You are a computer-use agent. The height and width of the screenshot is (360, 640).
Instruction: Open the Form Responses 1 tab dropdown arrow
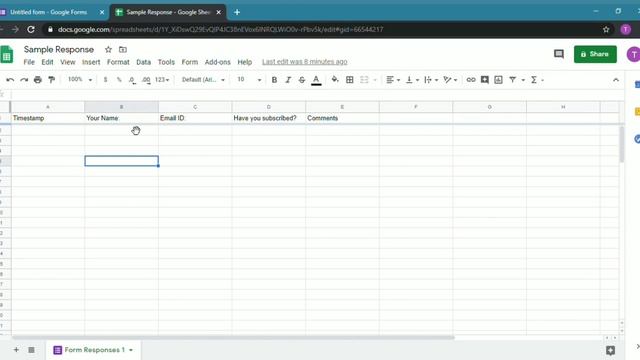(x=131, y=350)
